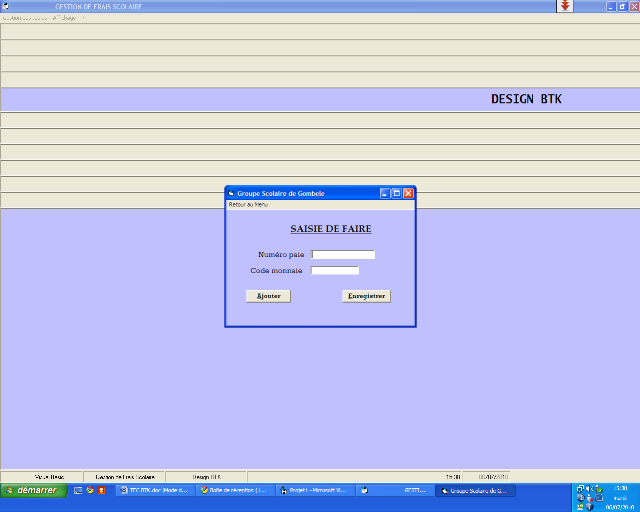Switch to TFC BTK.doc taskbar window

point(155,490)
